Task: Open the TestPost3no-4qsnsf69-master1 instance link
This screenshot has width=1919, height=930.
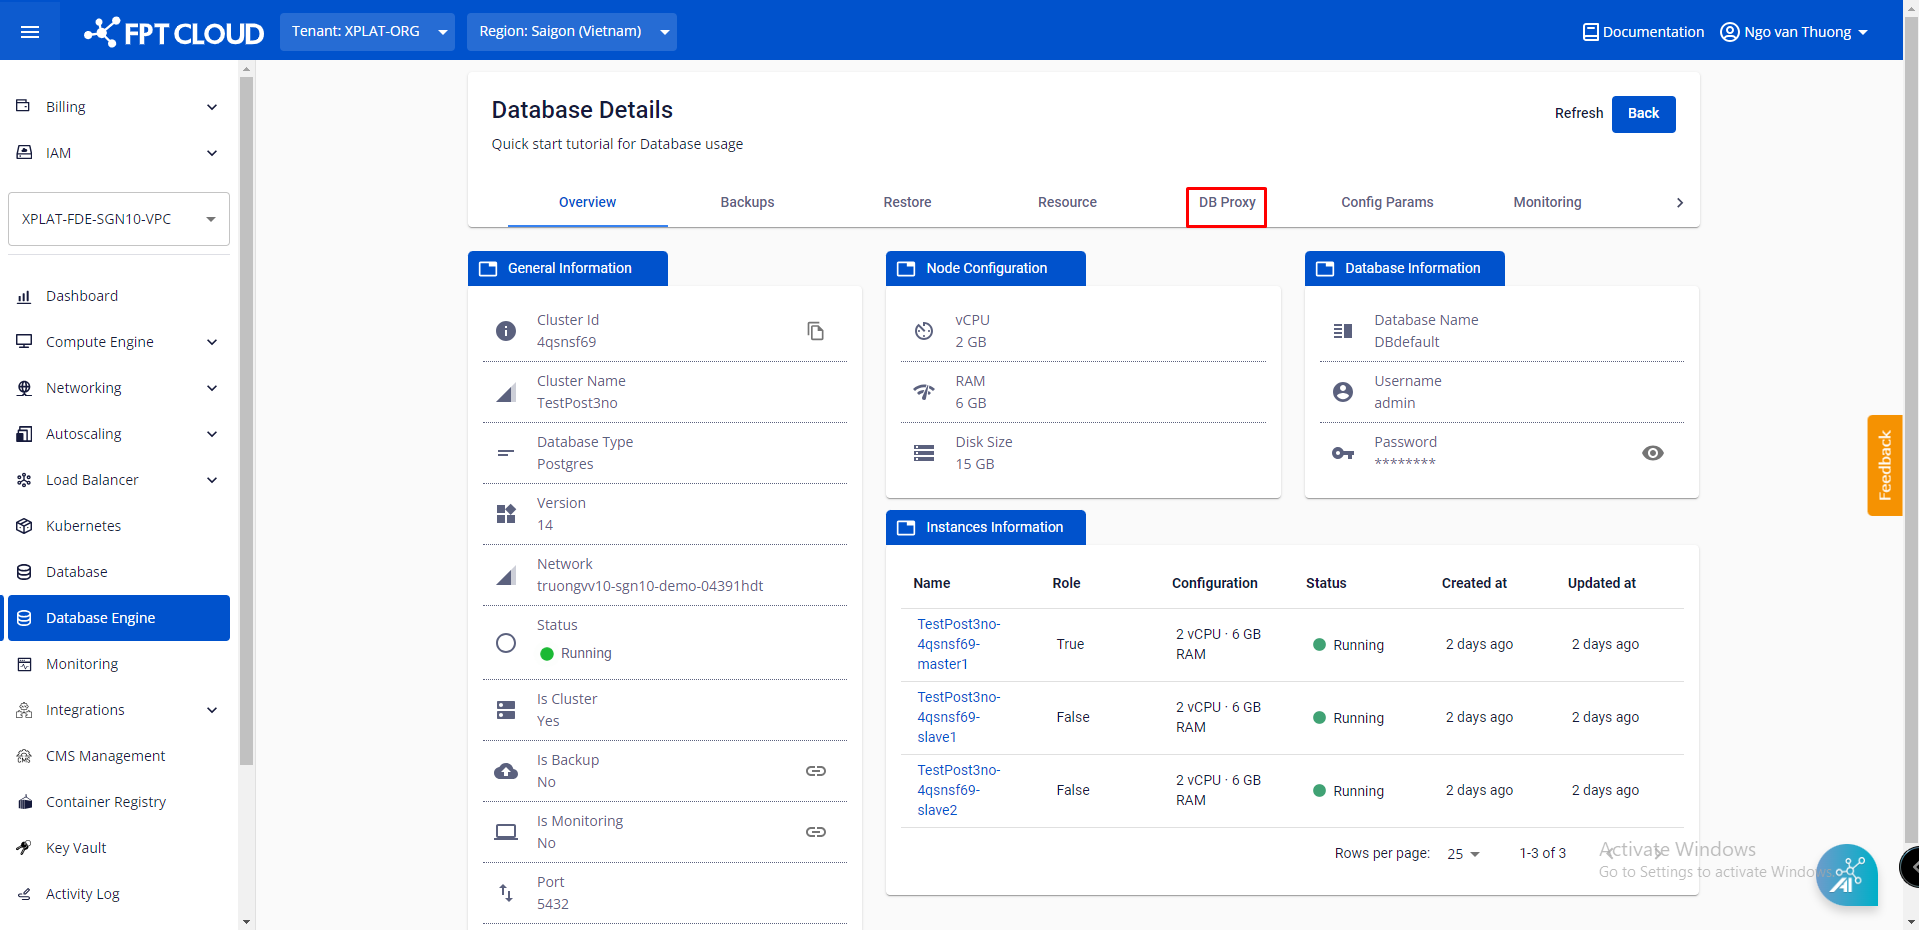Action: (958, 644)
